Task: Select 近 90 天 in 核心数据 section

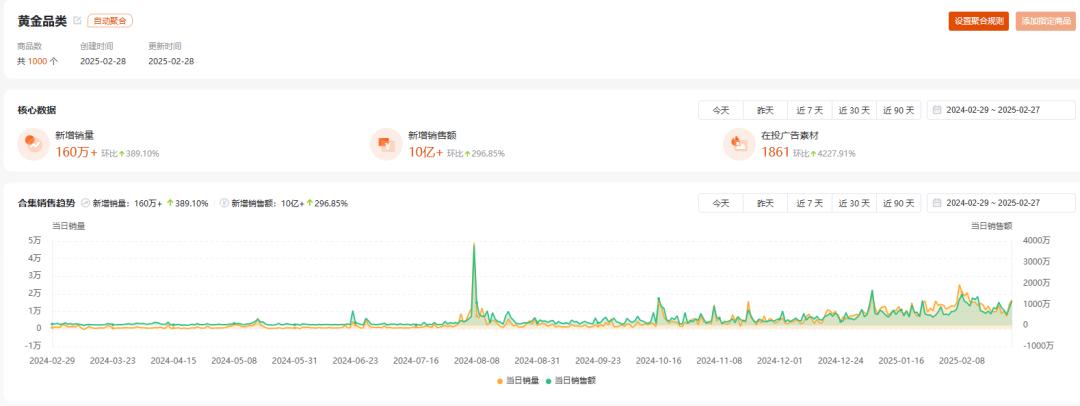Action: (x=899, y=110)
